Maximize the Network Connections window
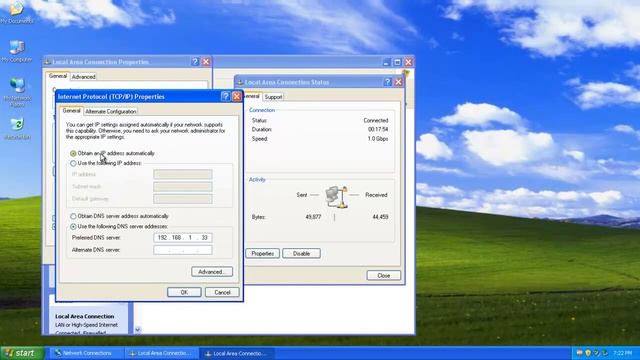640x360 pixels. 398,62
